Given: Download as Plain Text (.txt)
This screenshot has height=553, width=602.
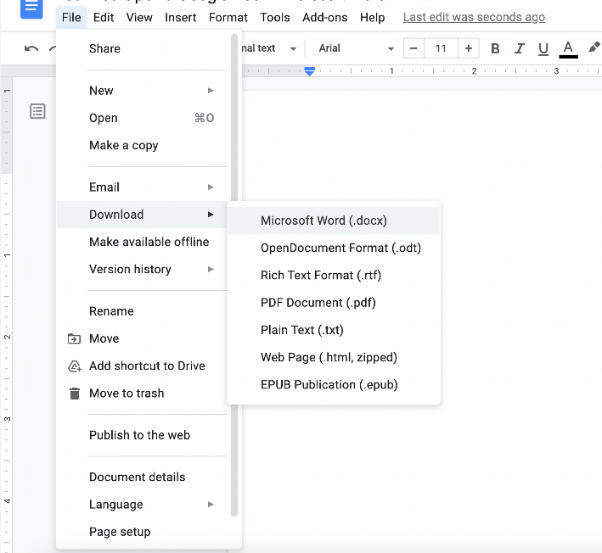Looking at the screenshot, I should [x=334, y=330].
